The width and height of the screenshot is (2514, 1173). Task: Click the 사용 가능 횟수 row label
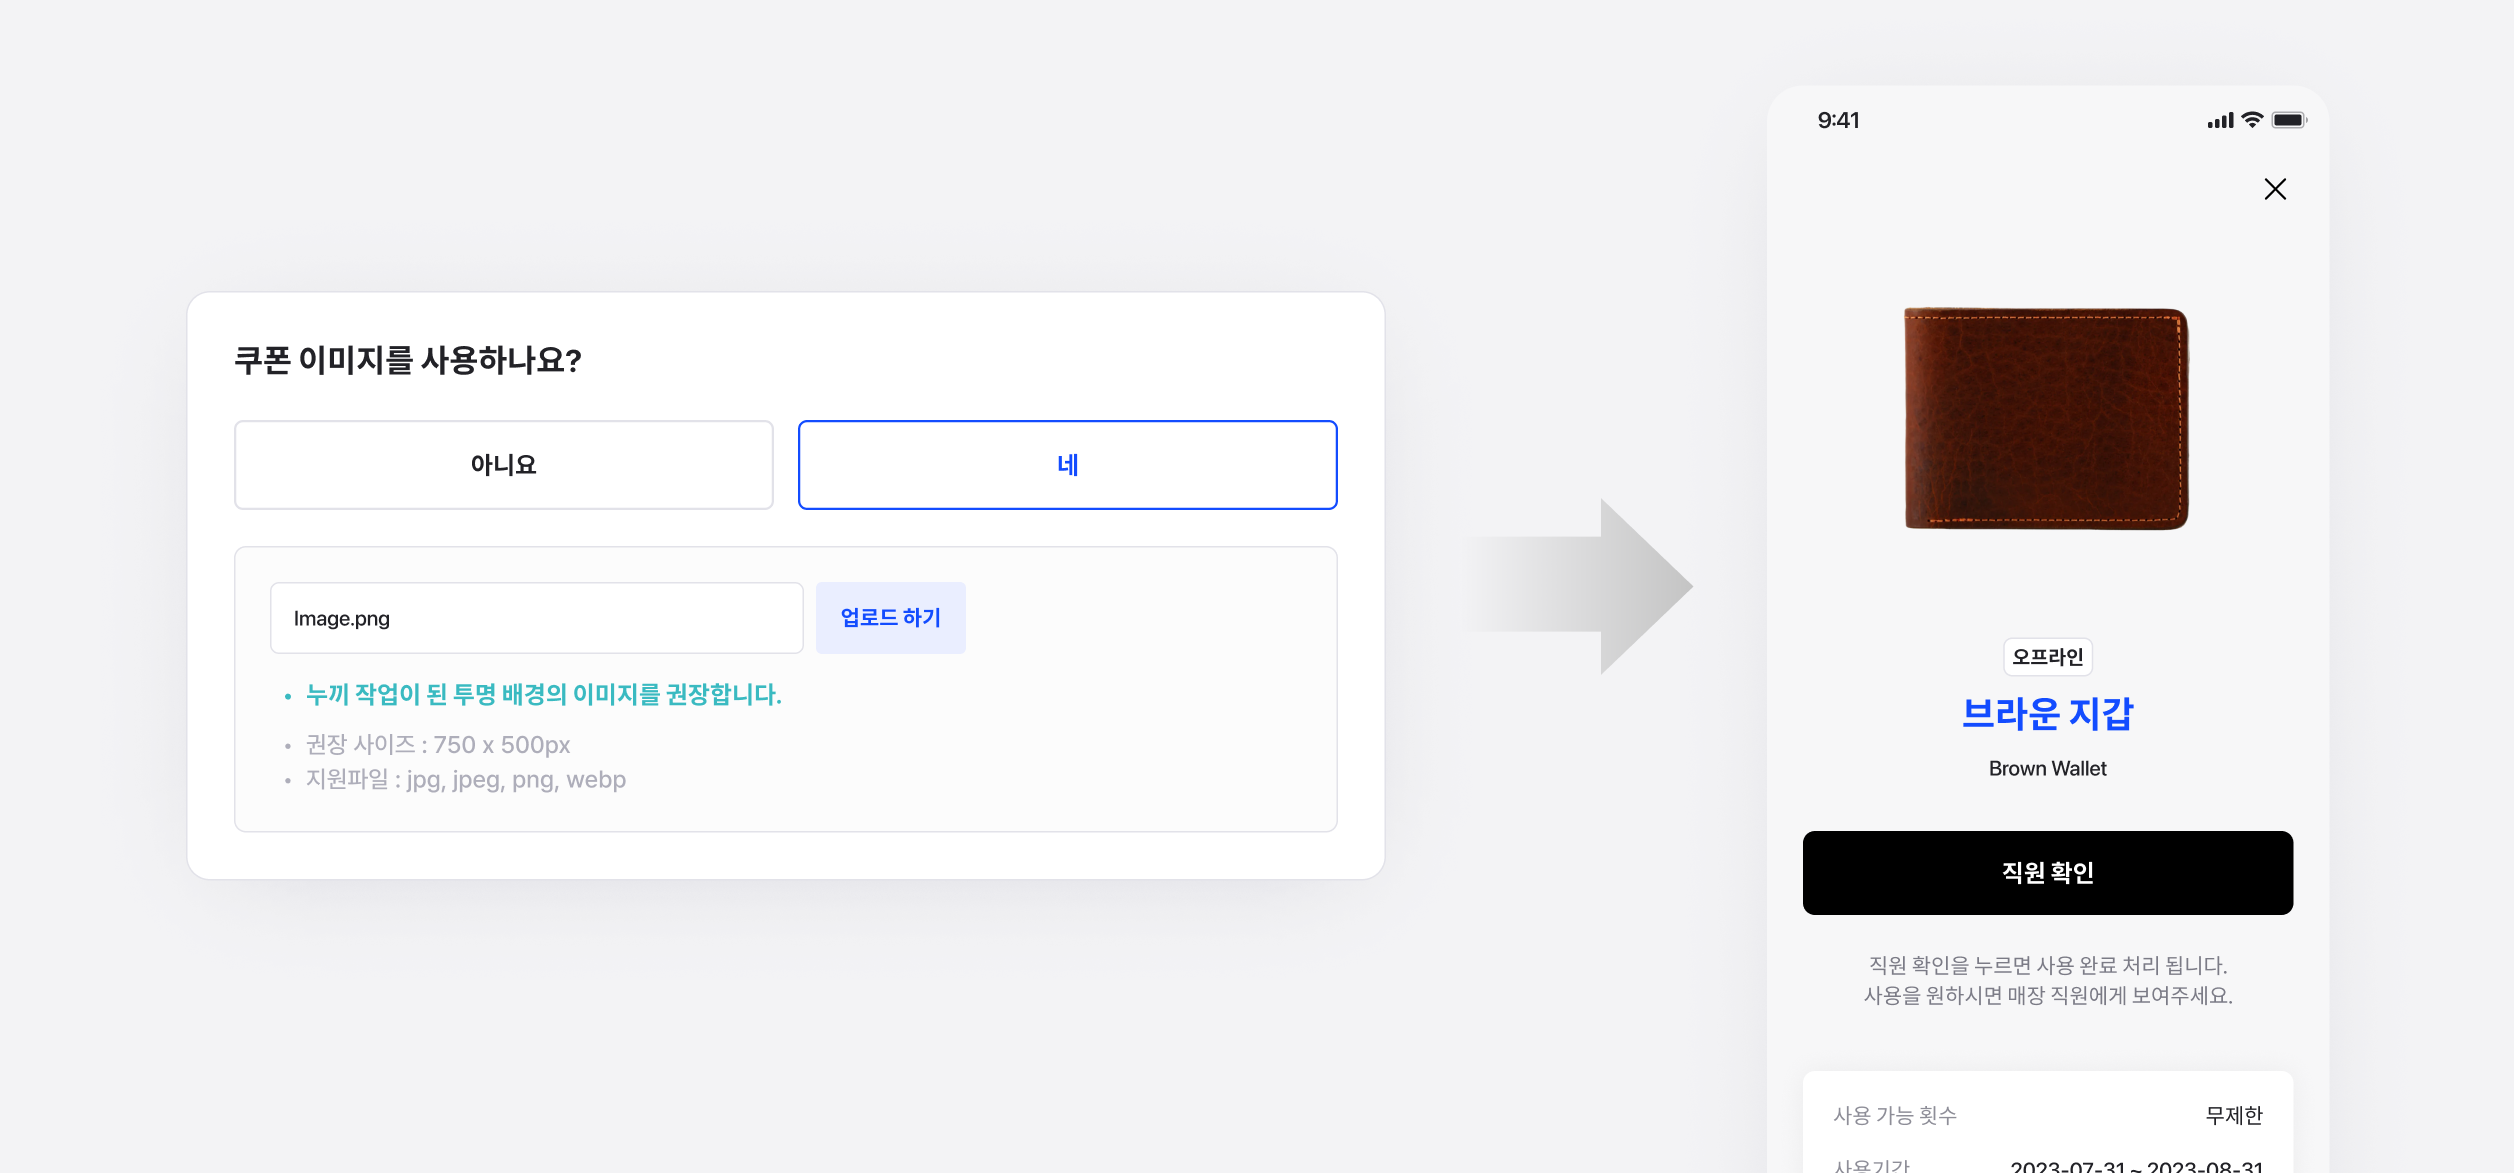pyautogui.click(x=1895, y=1115)
